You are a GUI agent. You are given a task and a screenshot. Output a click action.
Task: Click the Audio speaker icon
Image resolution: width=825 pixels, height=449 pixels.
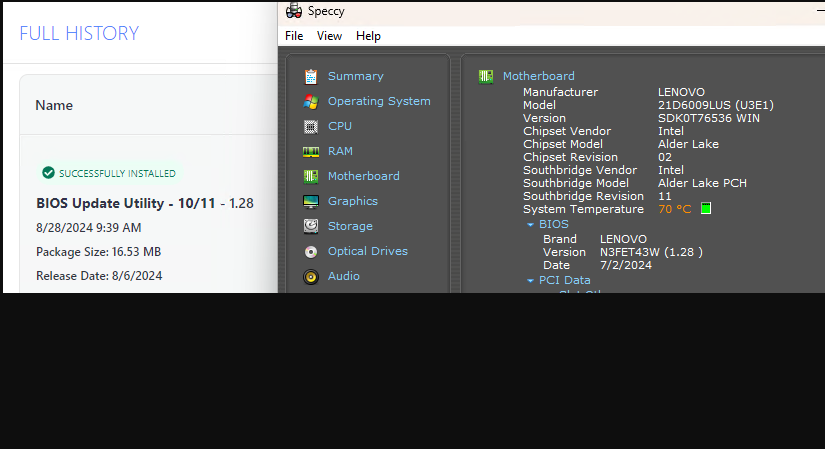pos(311,276)
